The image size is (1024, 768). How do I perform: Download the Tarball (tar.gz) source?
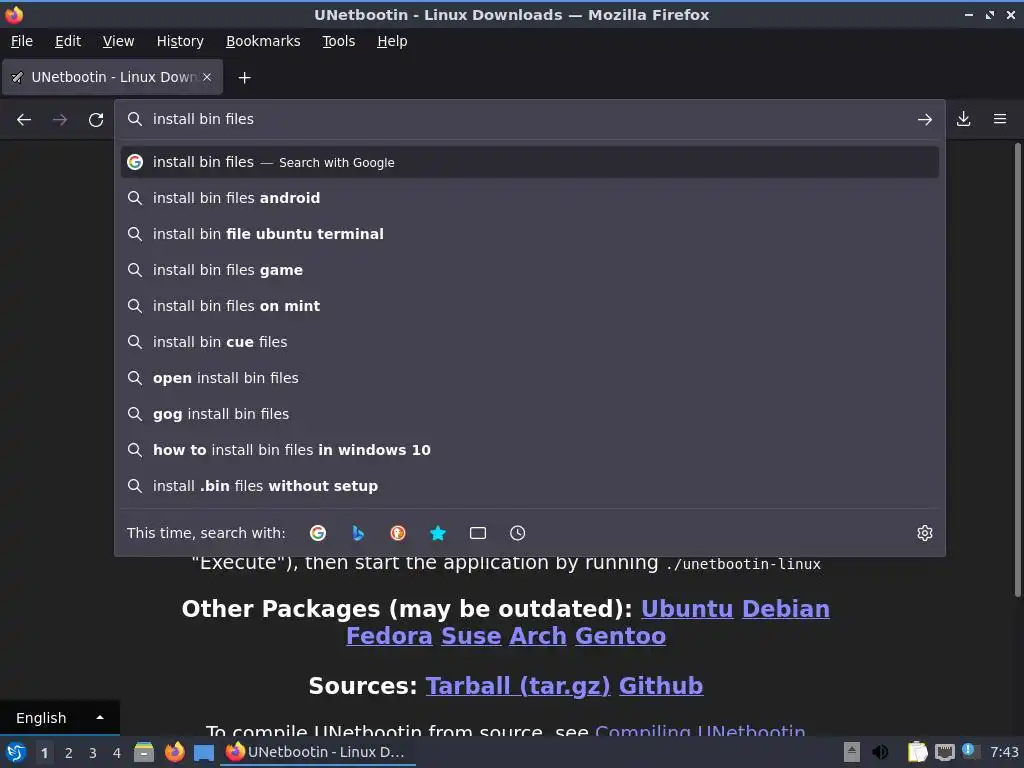[x=518, y=686]
